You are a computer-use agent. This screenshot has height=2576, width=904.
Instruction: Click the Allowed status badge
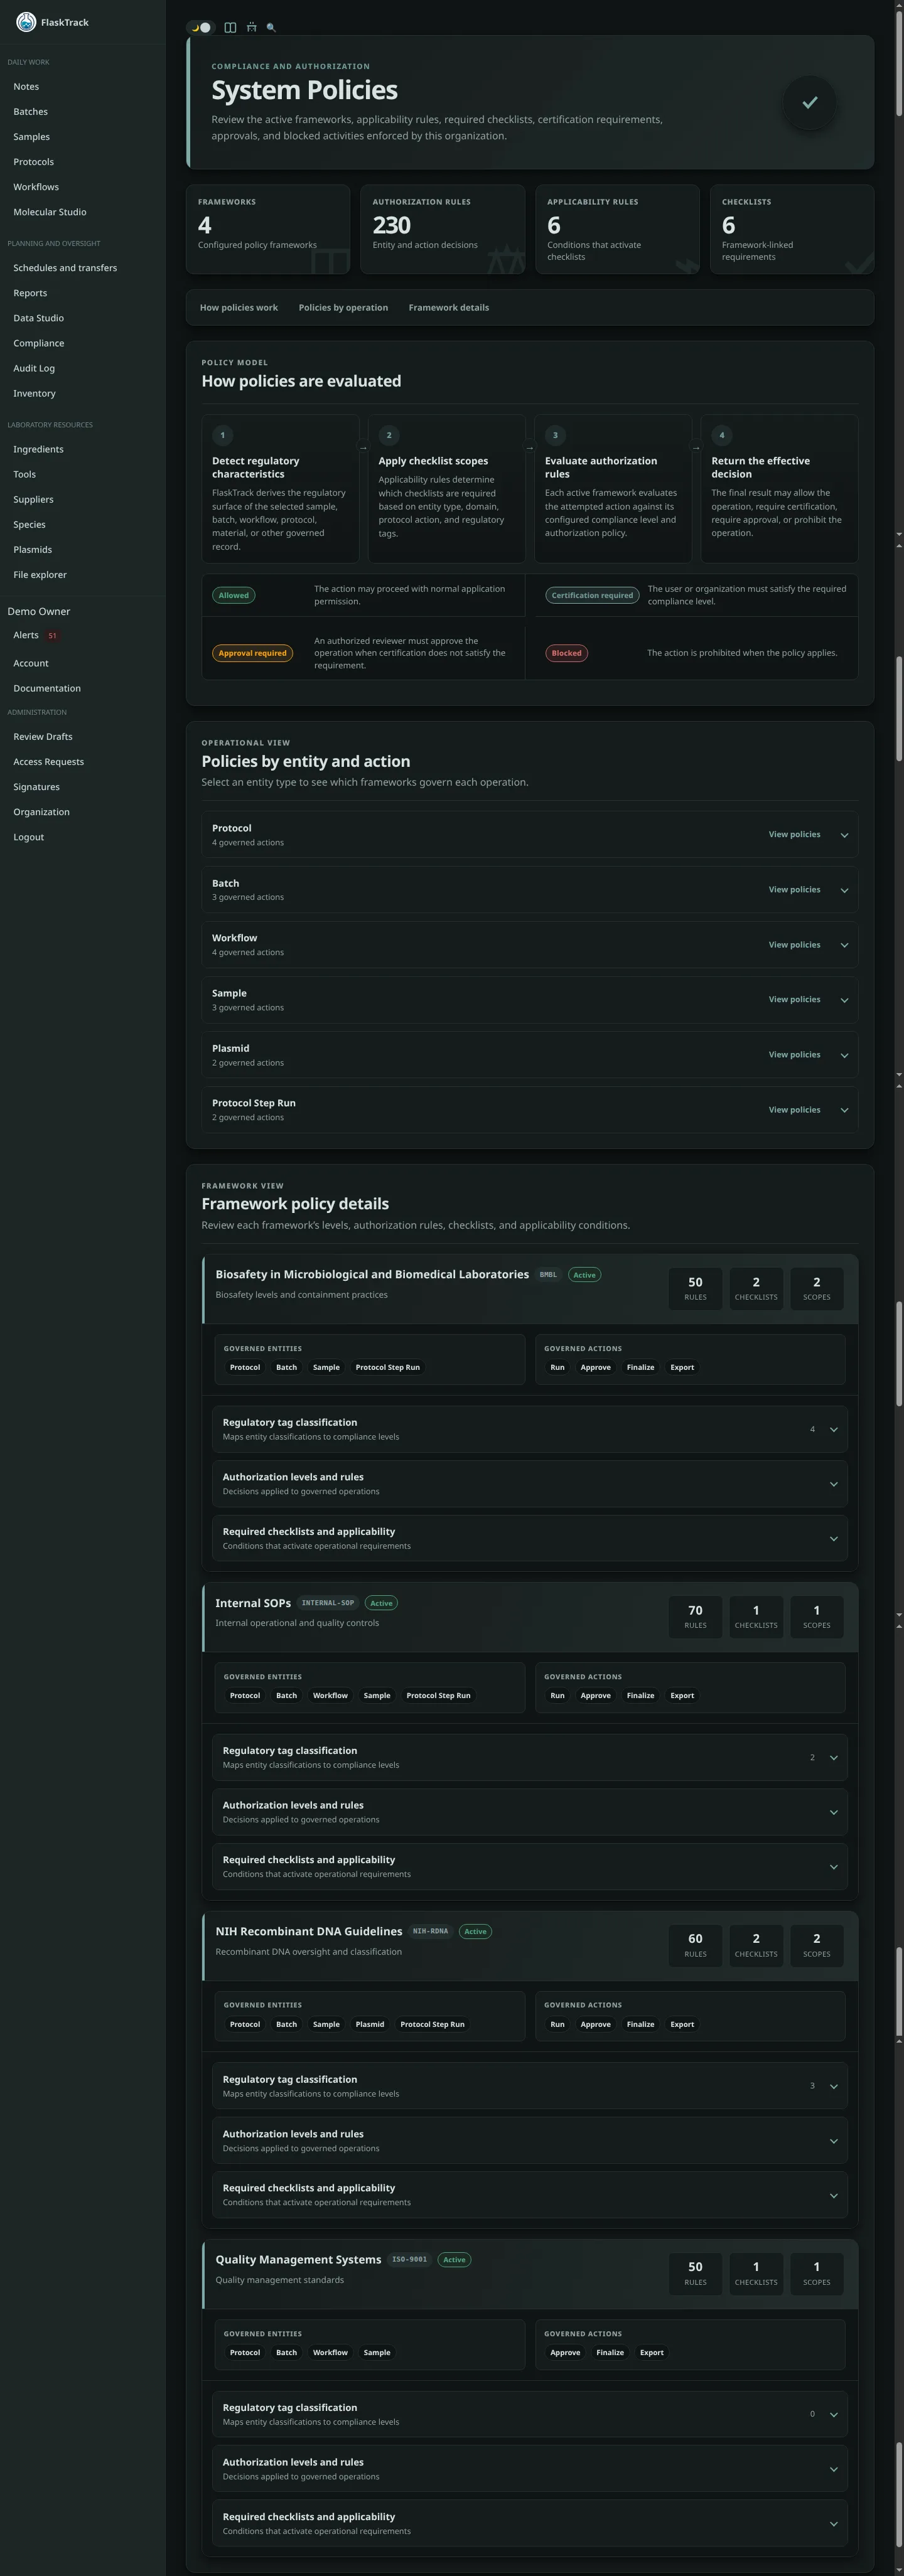[233, 595]
